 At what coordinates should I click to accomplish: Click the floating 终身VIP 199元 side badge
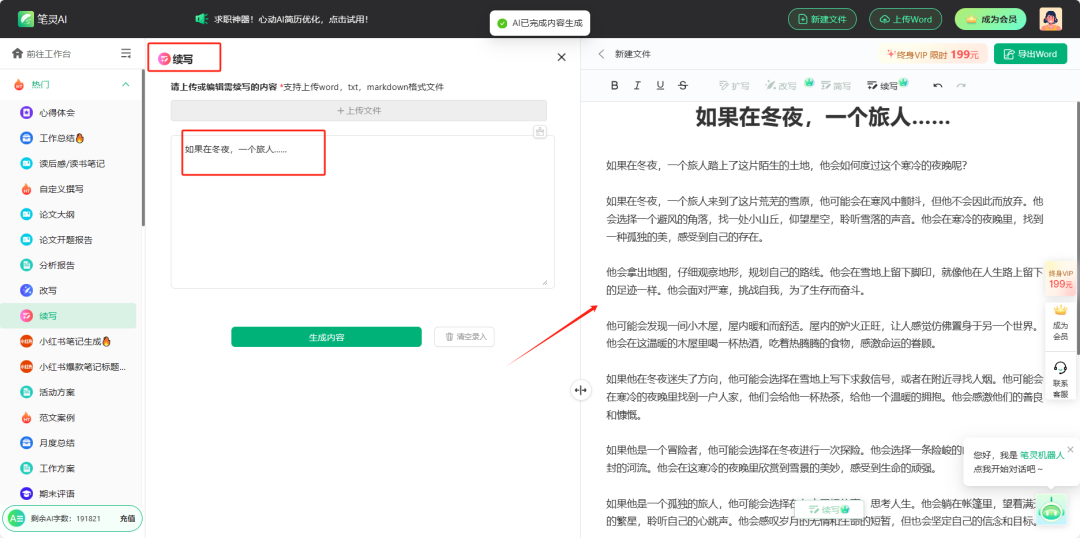(x=1061, y=278)
